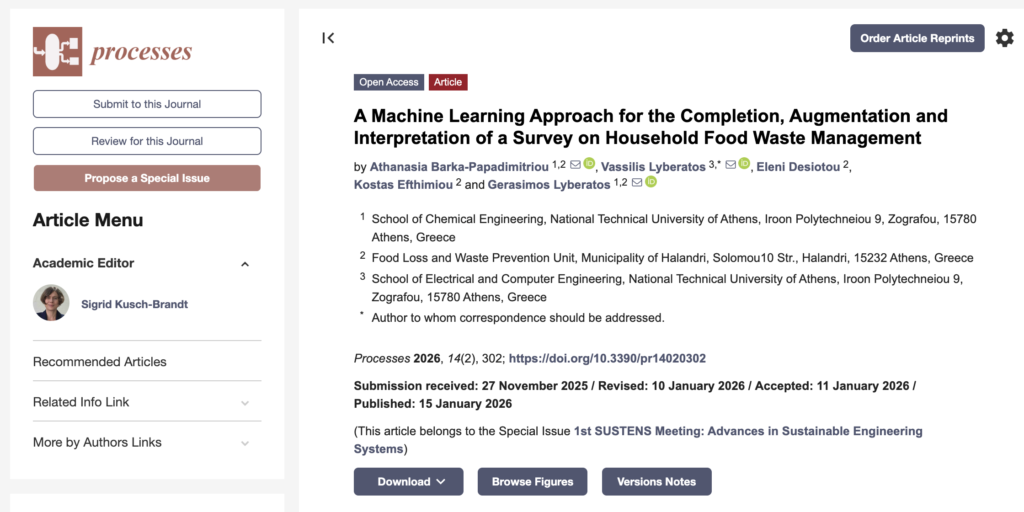
Task: Expand More by Authors Links section
Action: (245, 443)
